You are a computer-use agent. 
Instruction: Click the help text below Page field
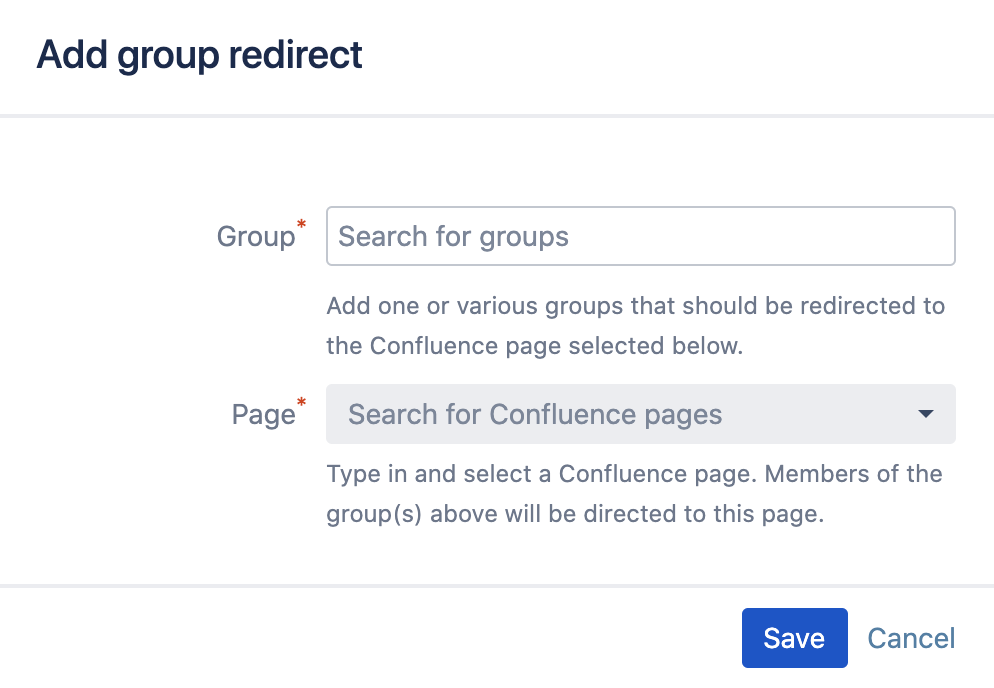pos(634,494)
